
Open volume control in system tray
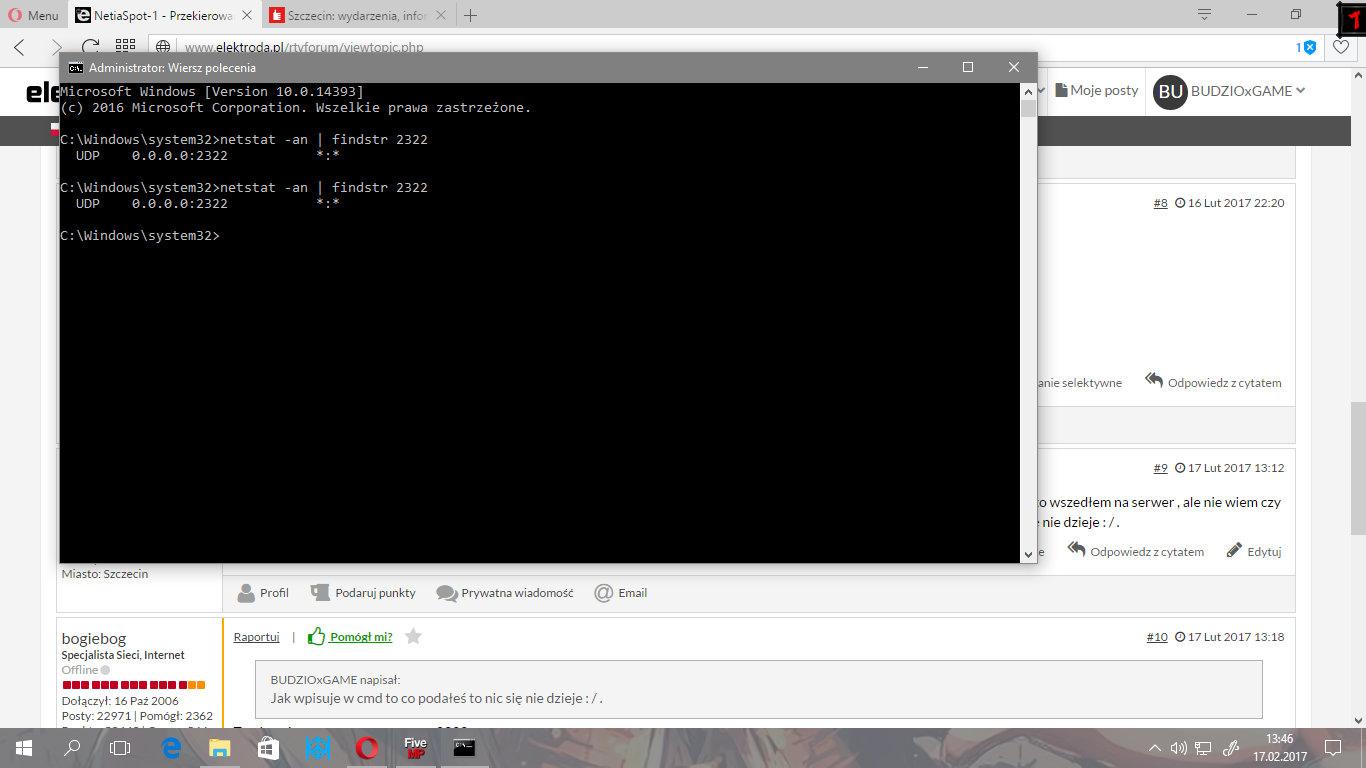point(1179,747)
